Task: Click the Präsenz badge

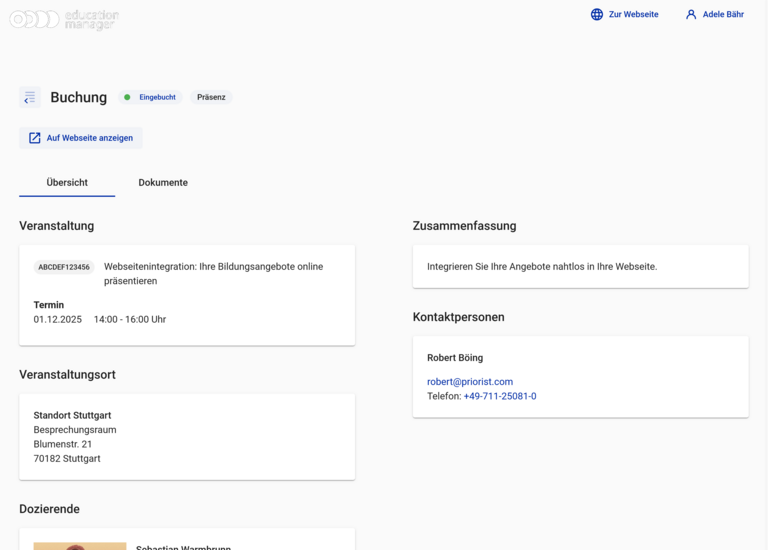Action: [x=211, y=97]
